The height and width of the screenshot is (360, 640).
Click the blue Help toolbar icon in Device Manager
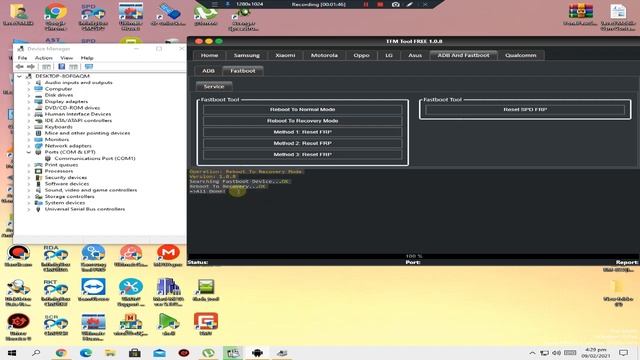click(x=62, y=67)
